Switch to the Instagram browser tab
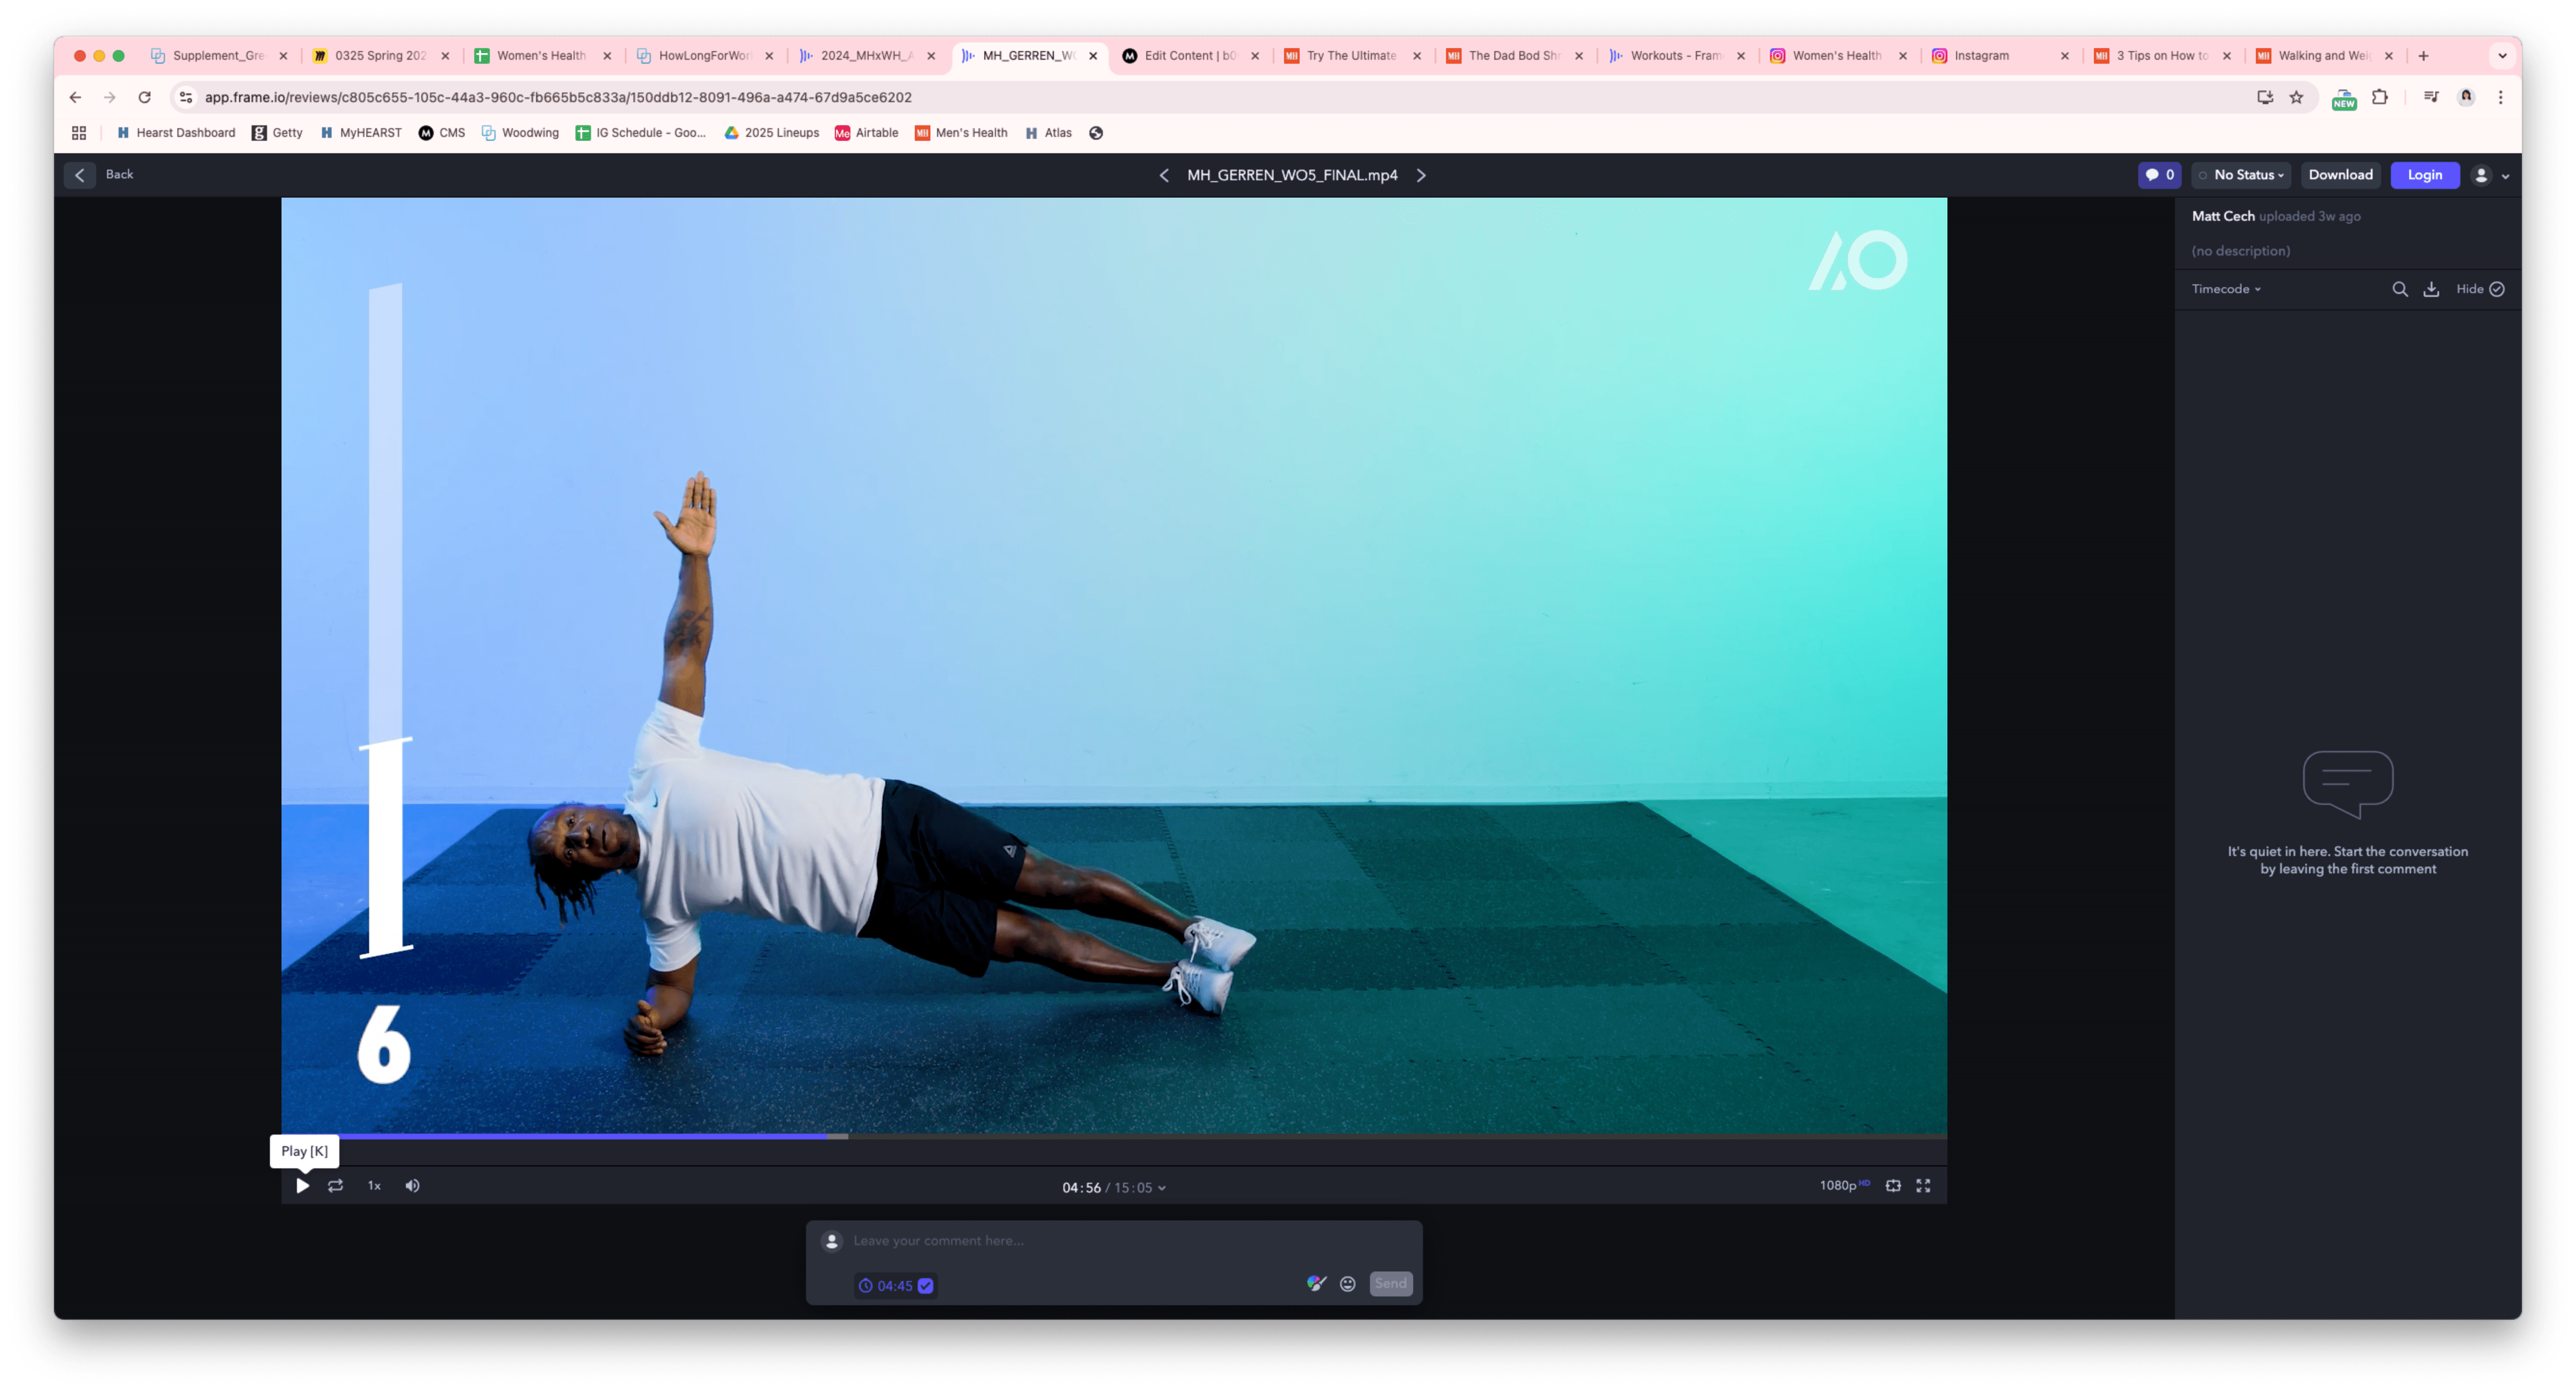The width and height of the screenshot is (2576, 1391). pyautogui.click(x=1981, y=56)
